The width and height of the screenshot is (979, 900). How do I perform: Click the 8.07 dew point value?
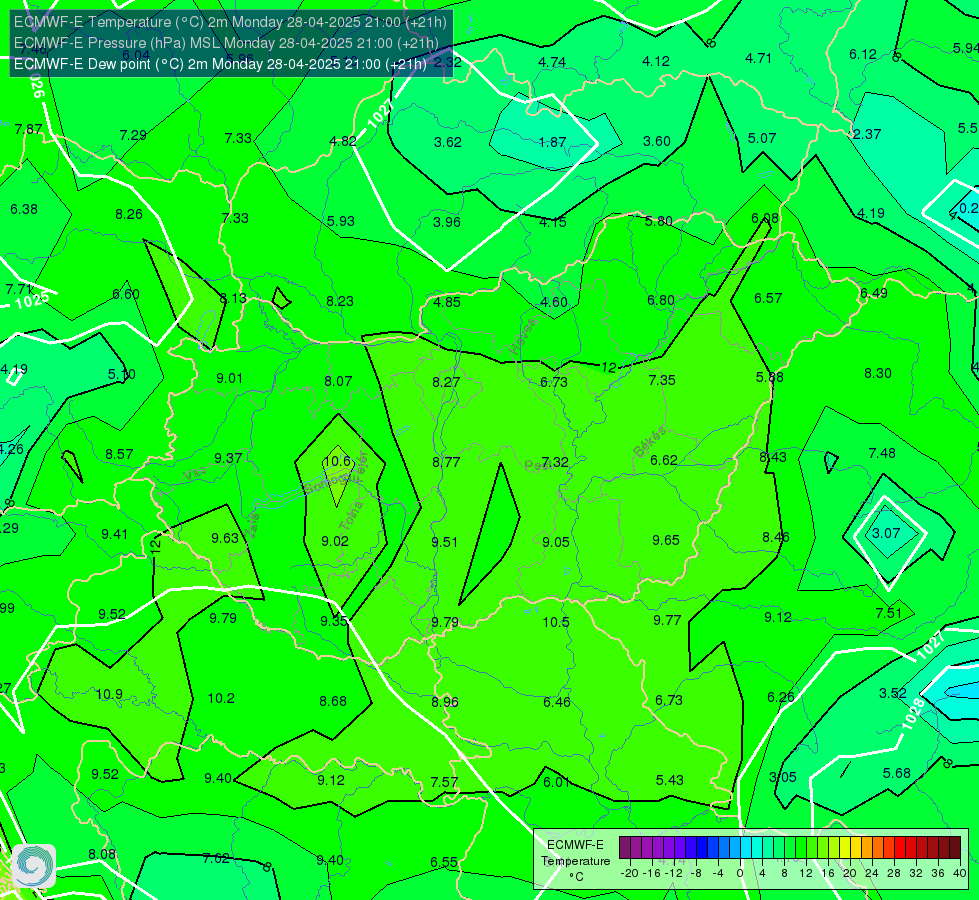[x=338, y=381]
